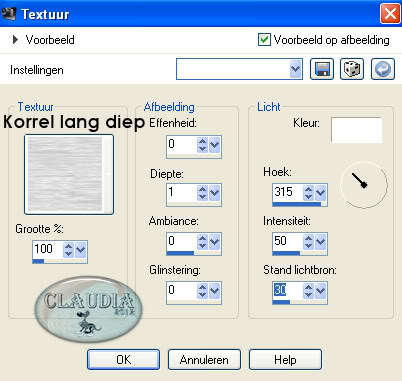This screenshot has width=402, height=381.
Task: Open the Hoek slider dropdown
Action: coord(320,193)
